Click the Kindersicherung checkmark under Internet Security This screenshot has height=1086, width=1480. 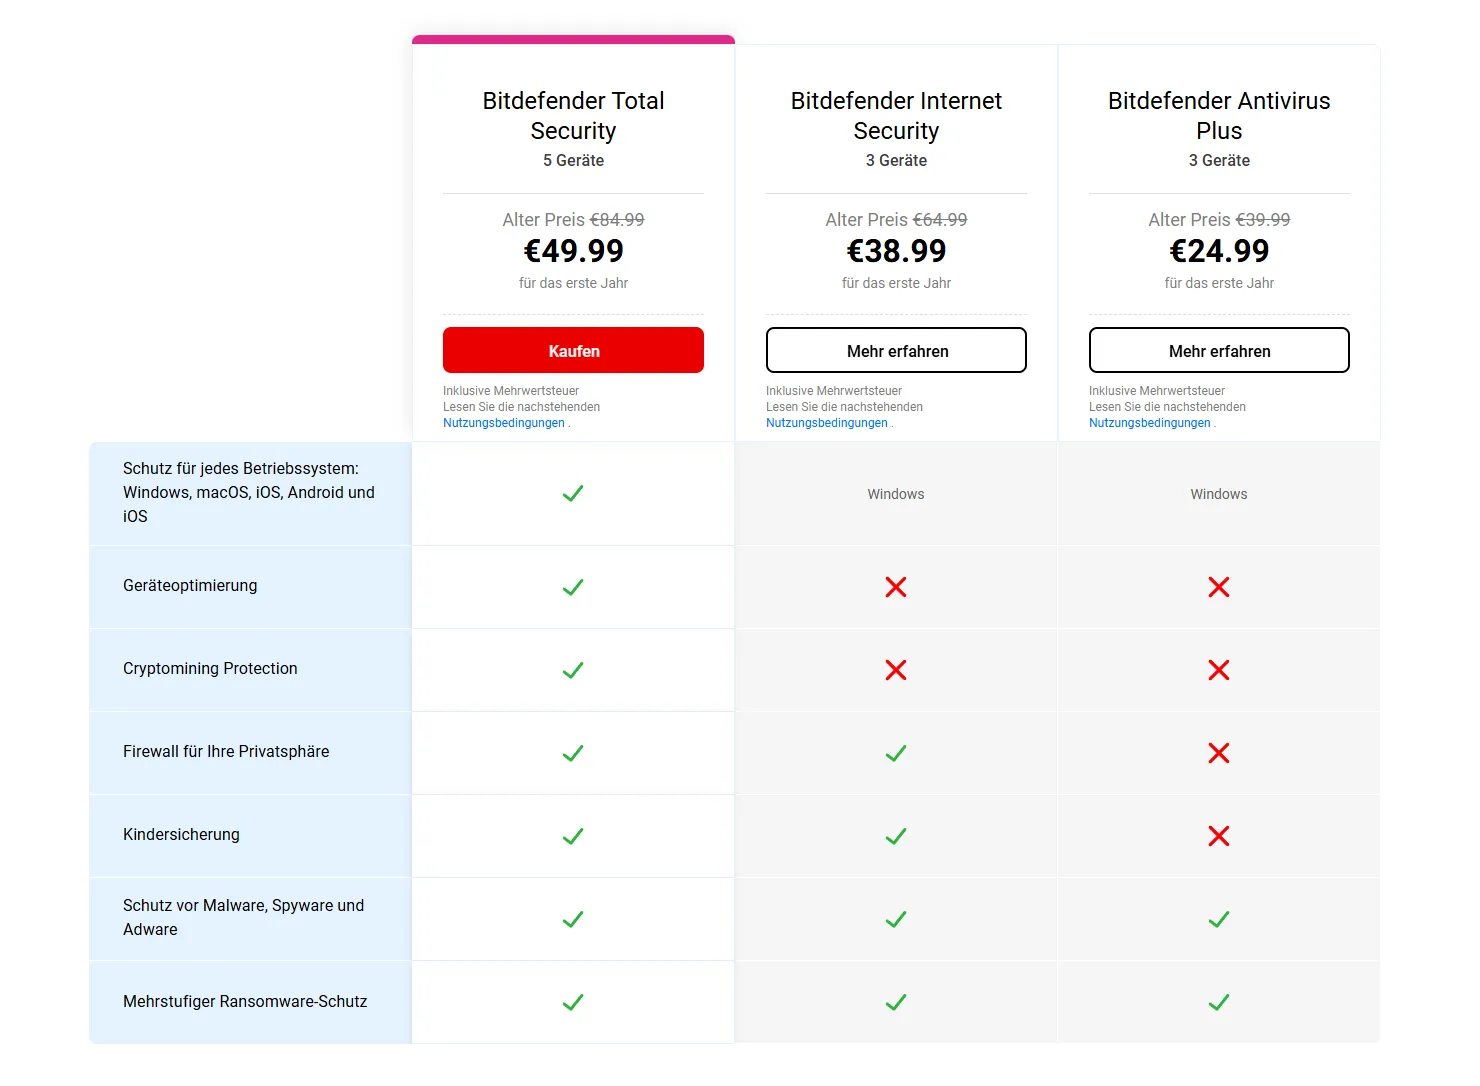click(x=896, y=836)
